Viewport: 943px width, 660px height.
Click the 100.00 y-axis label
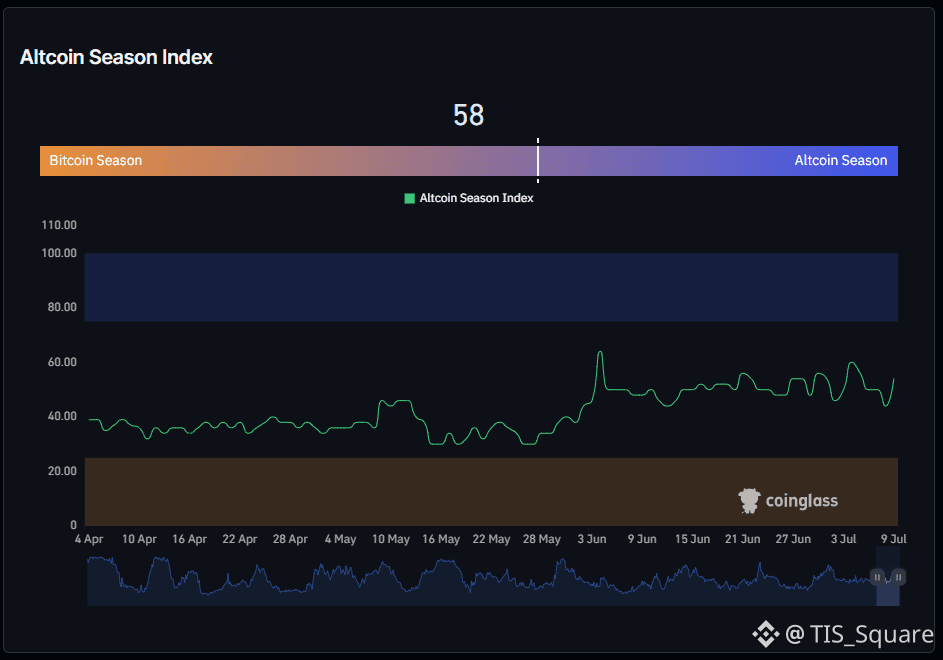click(59, 253)
